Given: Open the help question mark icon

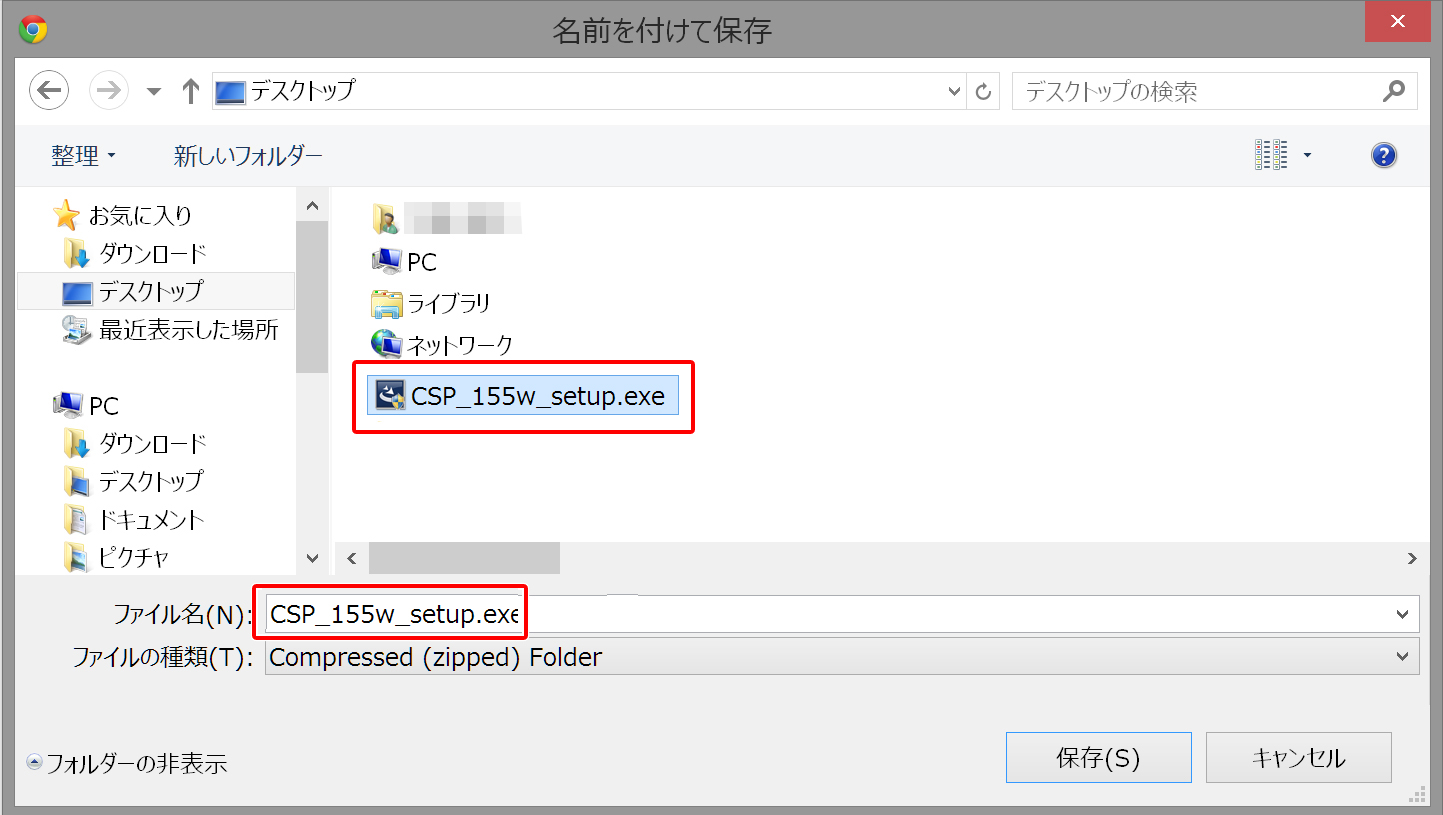Looking at the screenshot, I should [x=1384, y=155].
